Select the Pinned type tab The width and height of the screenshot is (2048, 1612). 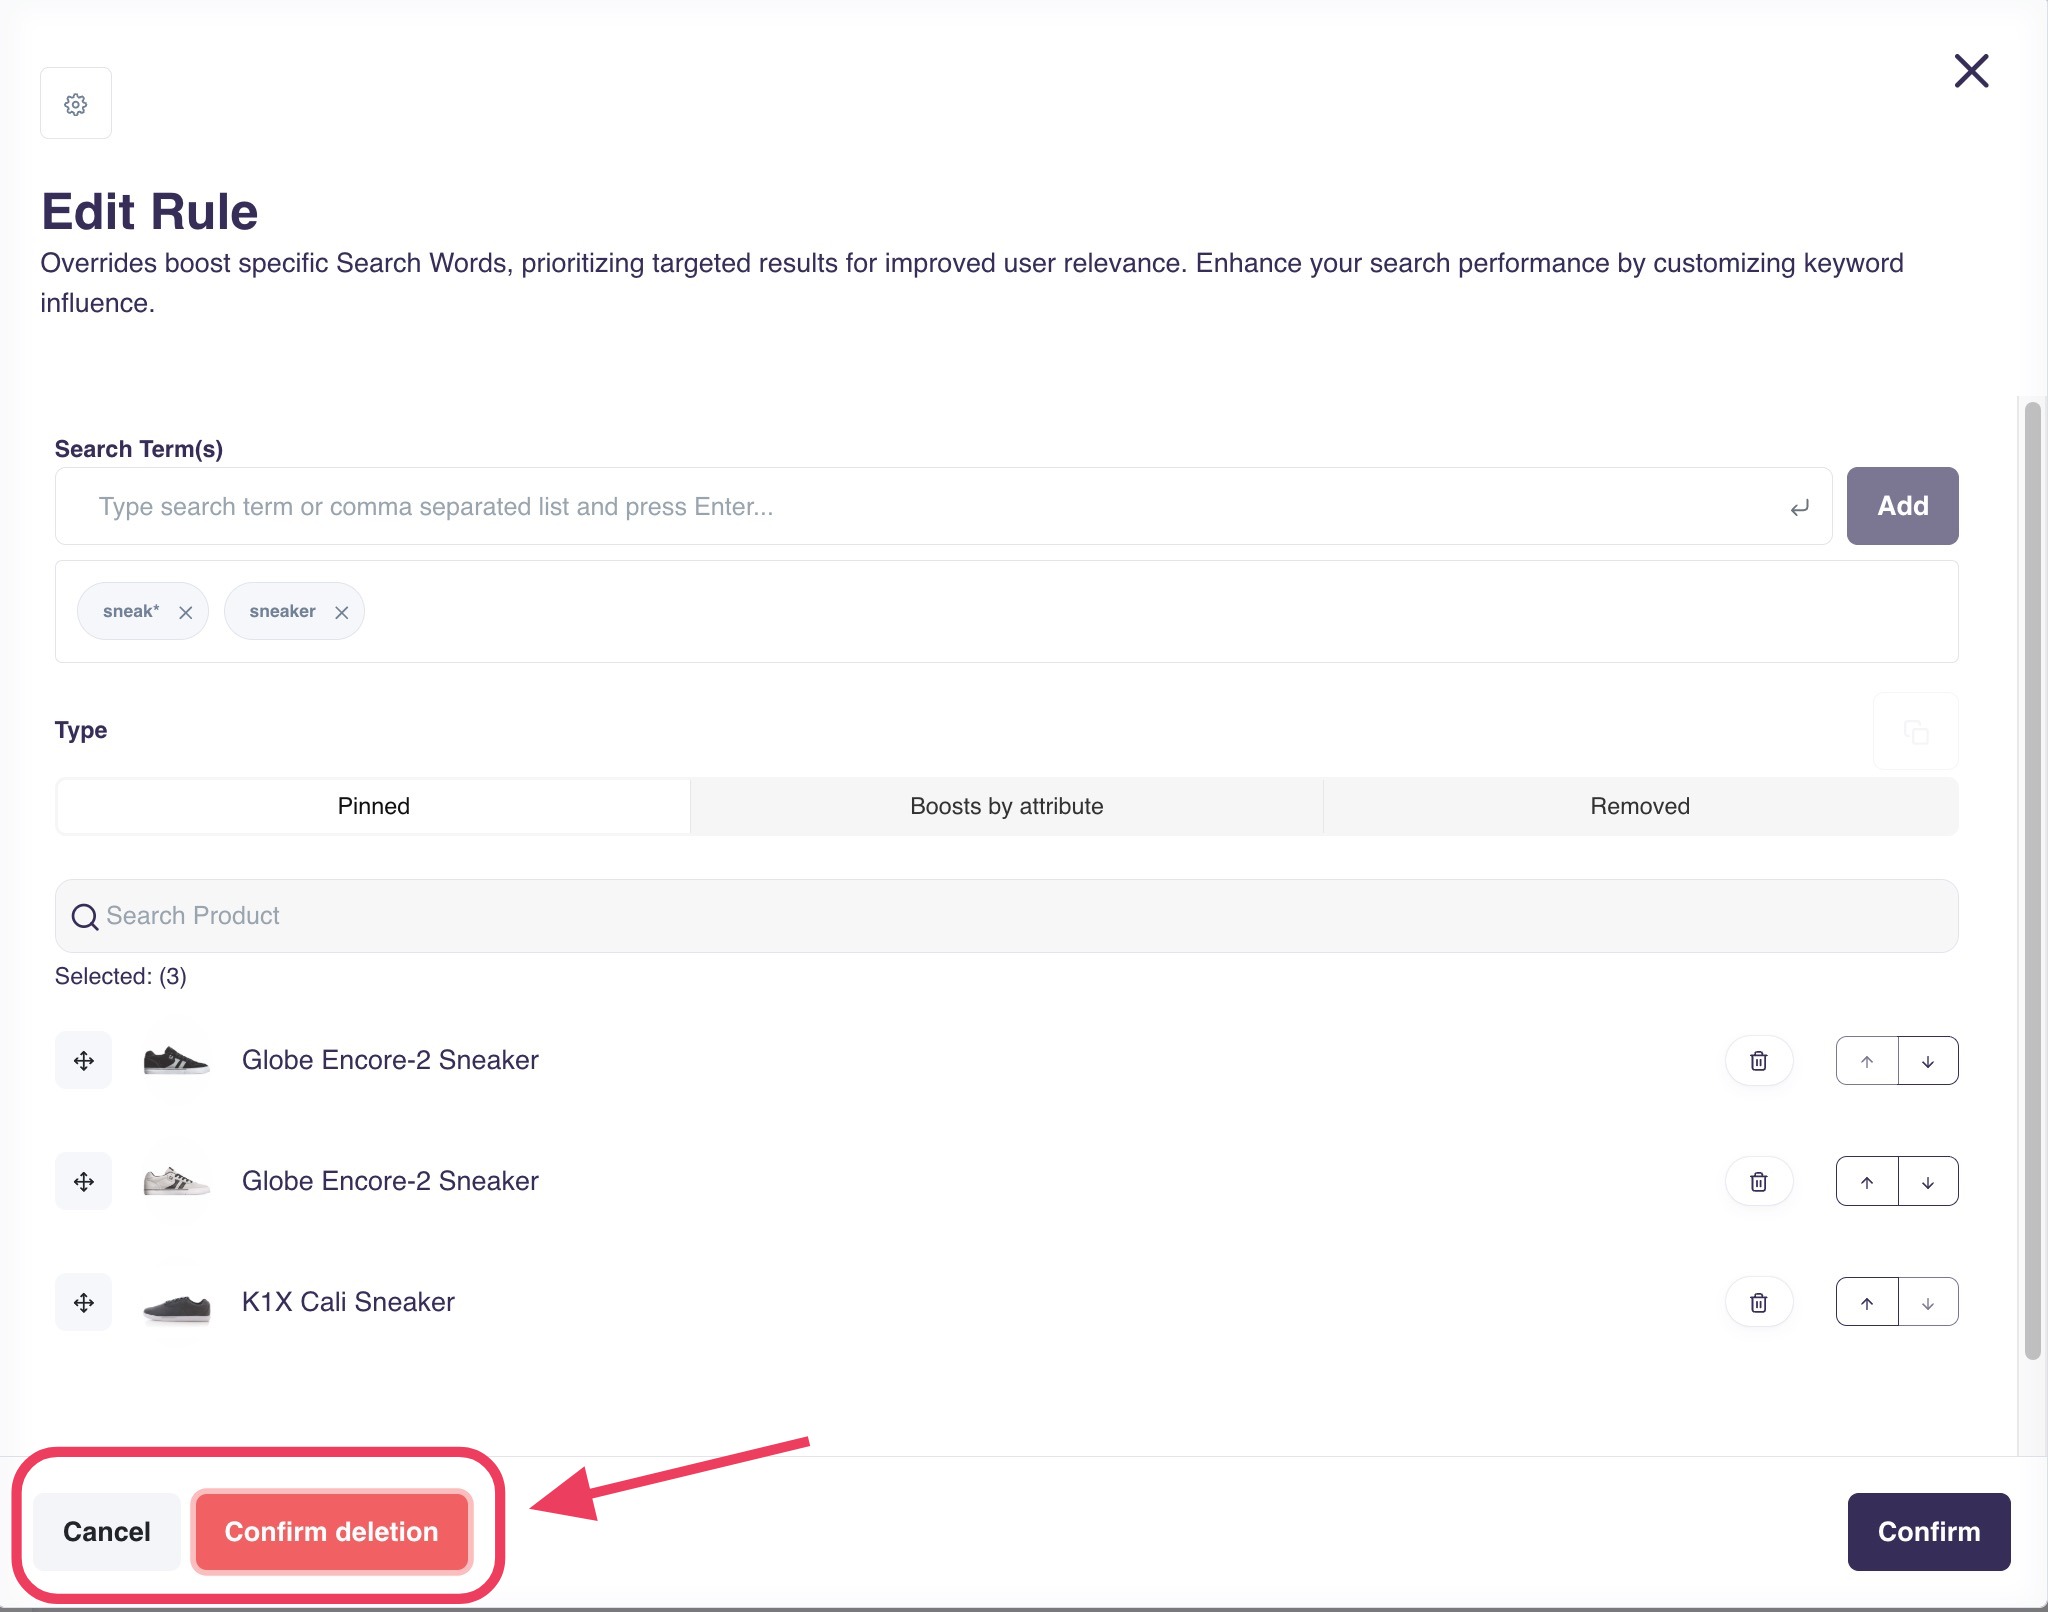coord(373,806)
